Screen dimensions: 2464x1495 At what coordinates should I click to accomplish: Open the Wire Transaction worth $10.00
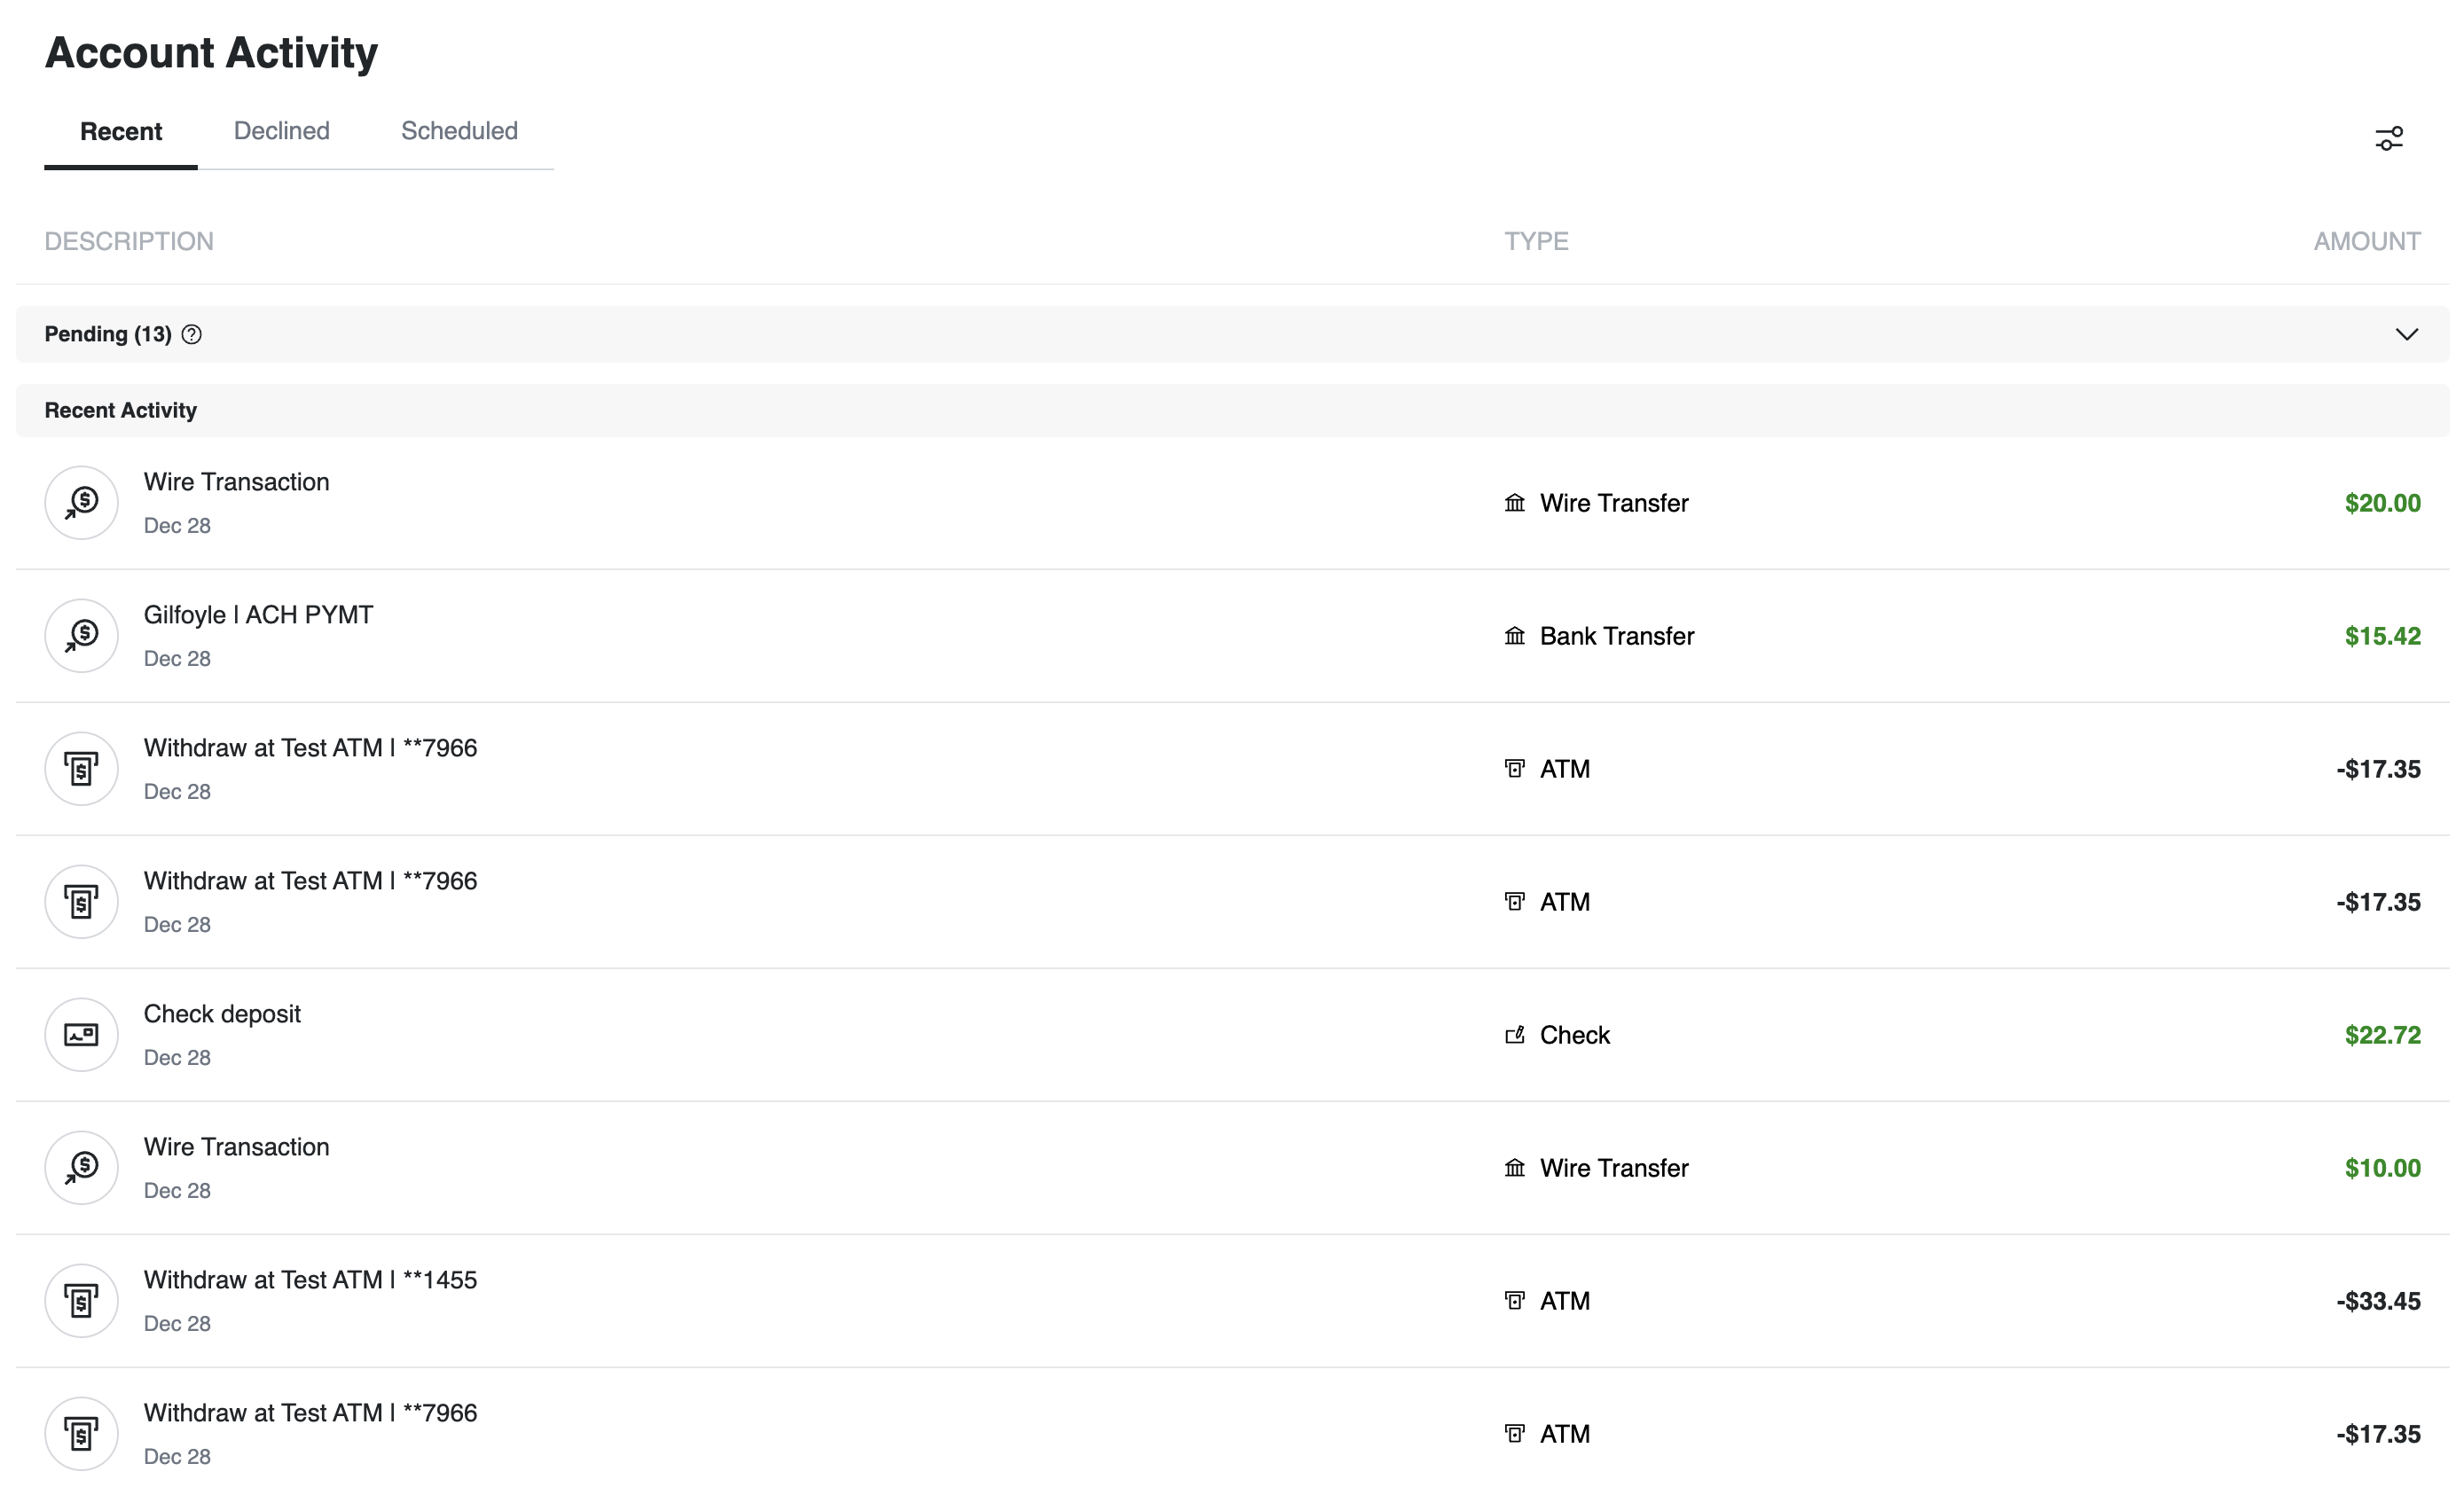(1232, 1168)
